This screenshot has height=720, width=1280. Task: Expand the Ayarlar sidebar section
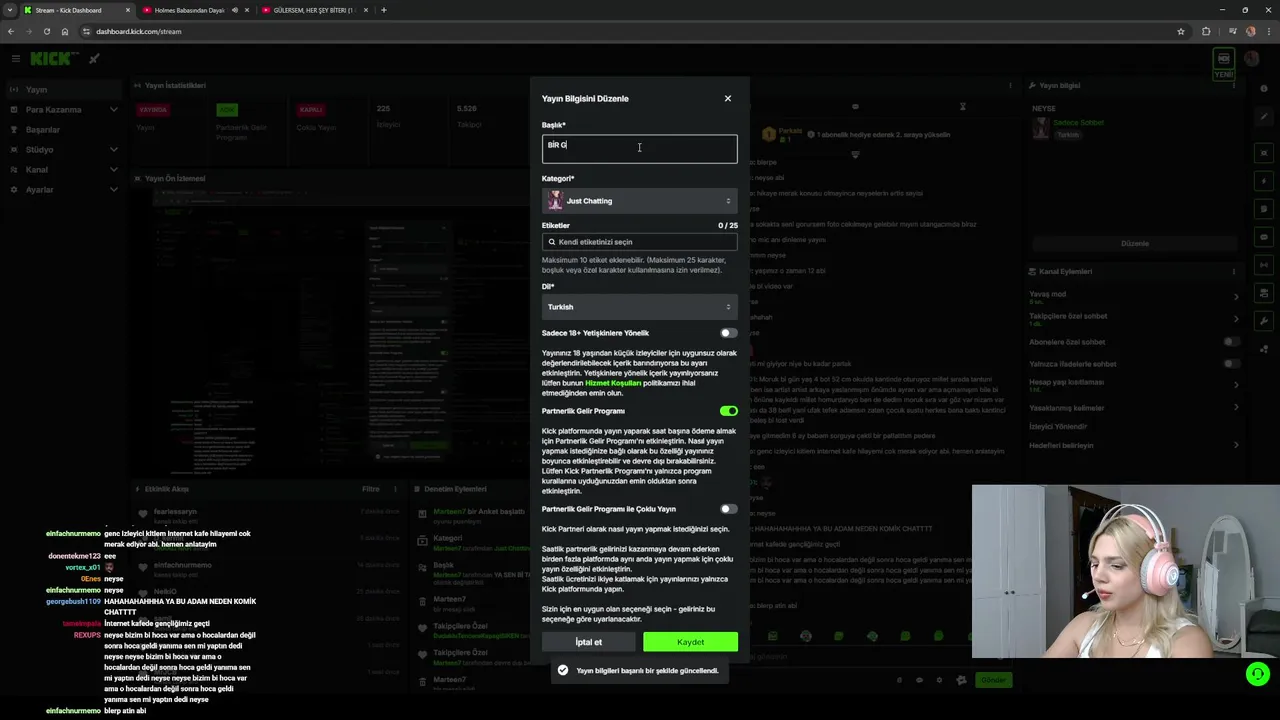[x=64, y=189]
